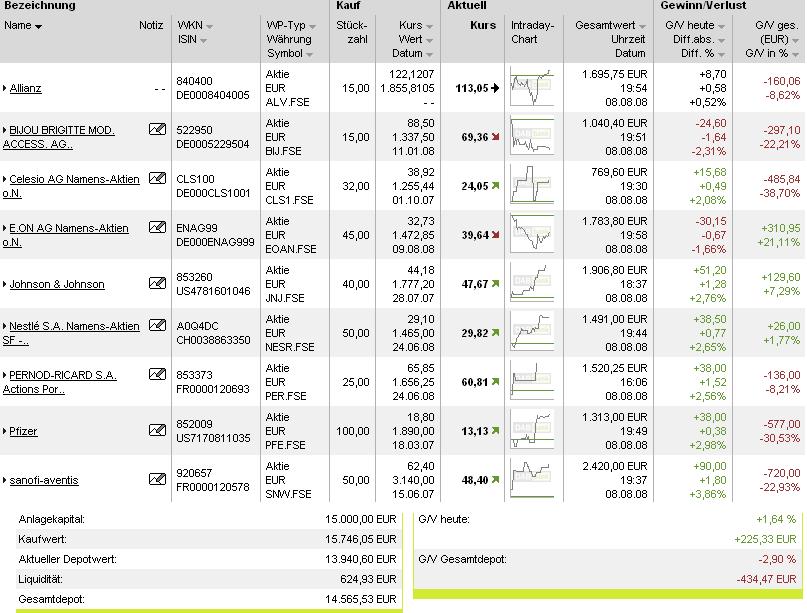Open the Pfizer stock link
The image size is (807, 613).
(23, 431)
